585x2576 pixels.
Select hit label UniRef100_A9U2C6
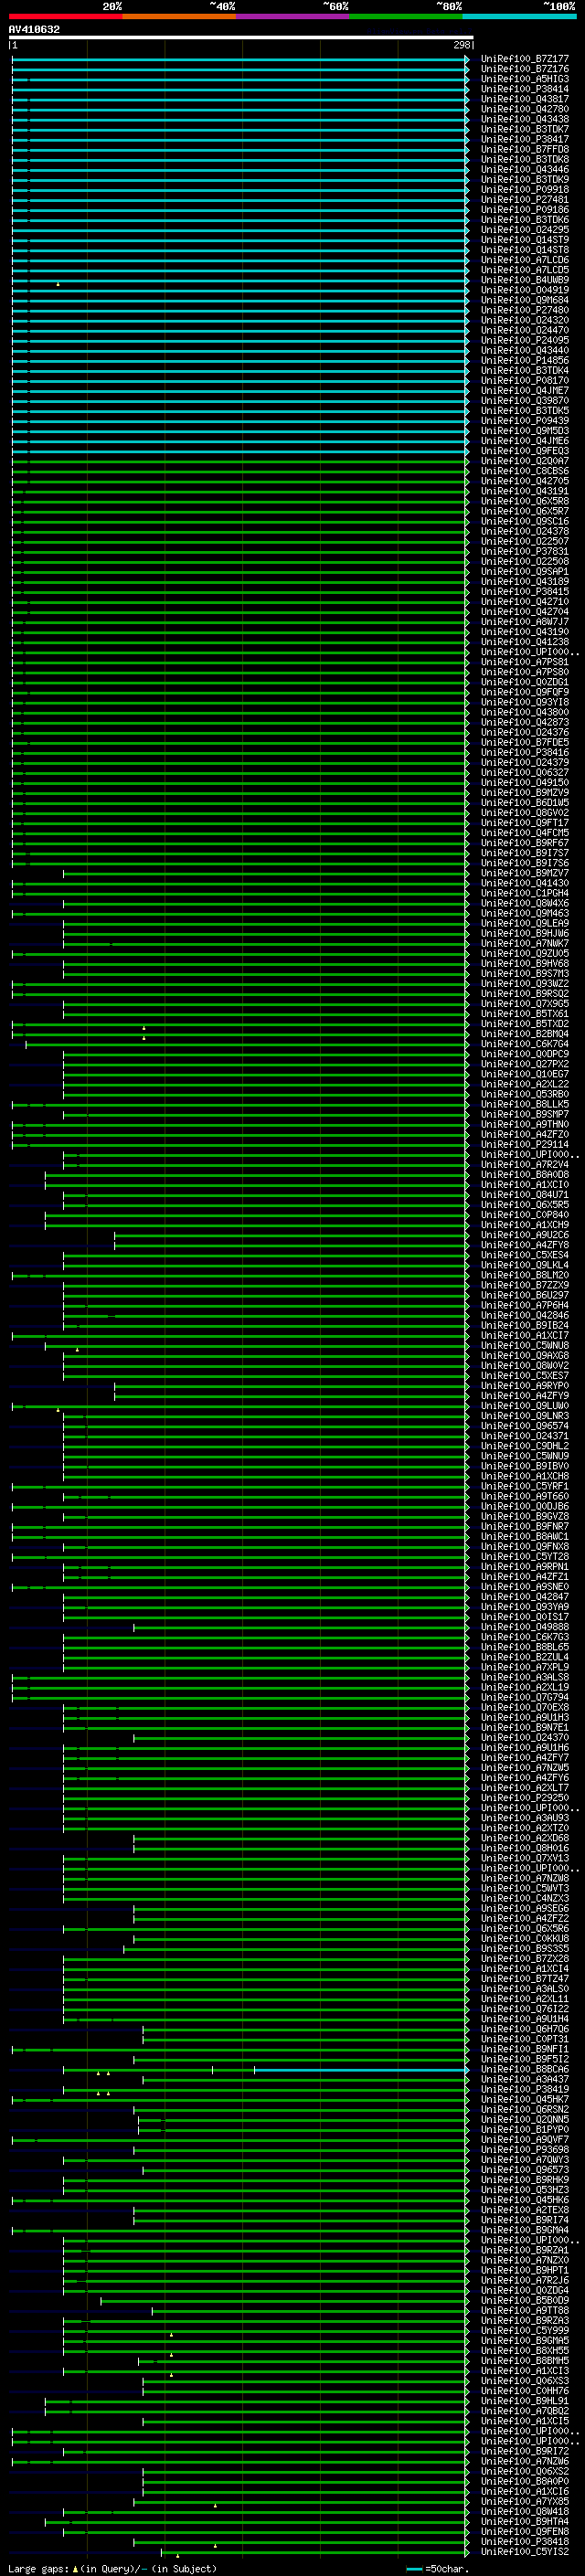pos(525,1235)
